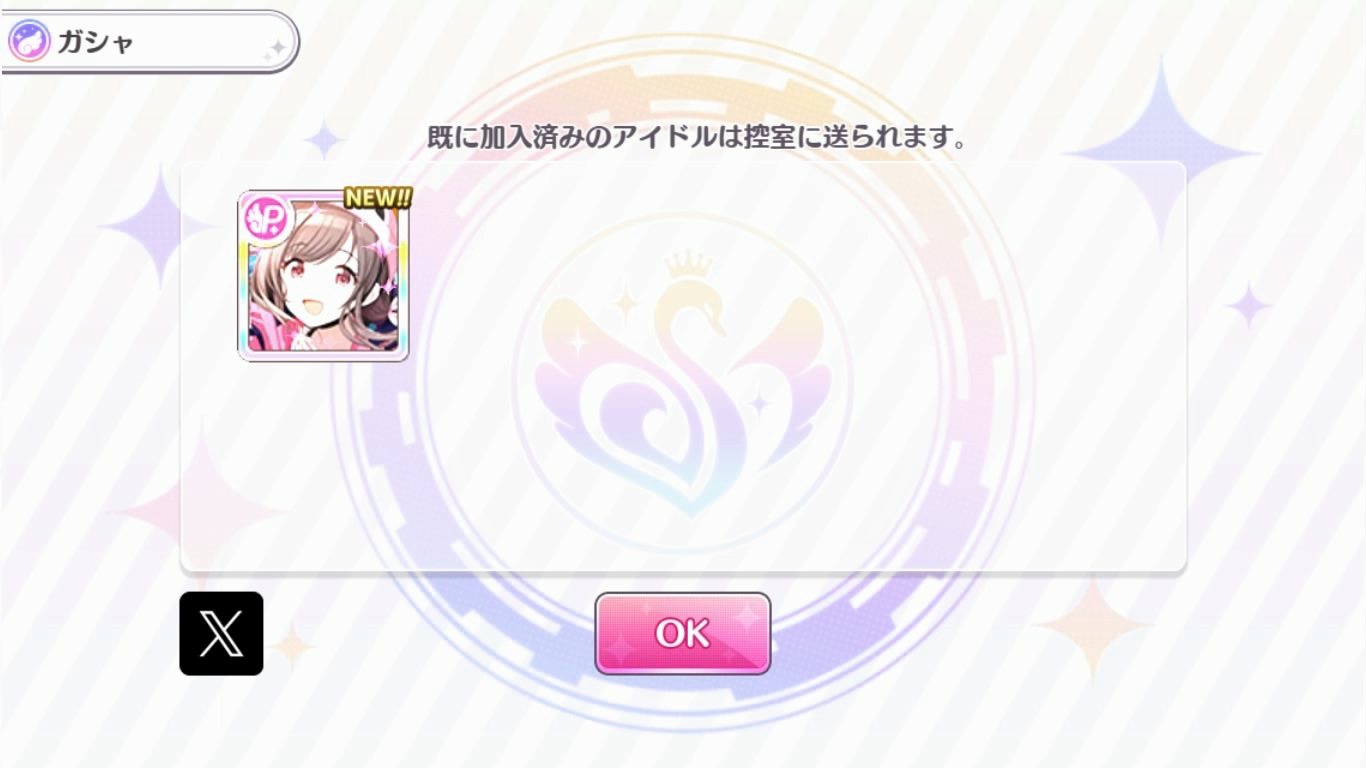Click the small purple sparkle on right edge
The height and width of the screenshot is (768, 1366).
[x=1249, y=306]
